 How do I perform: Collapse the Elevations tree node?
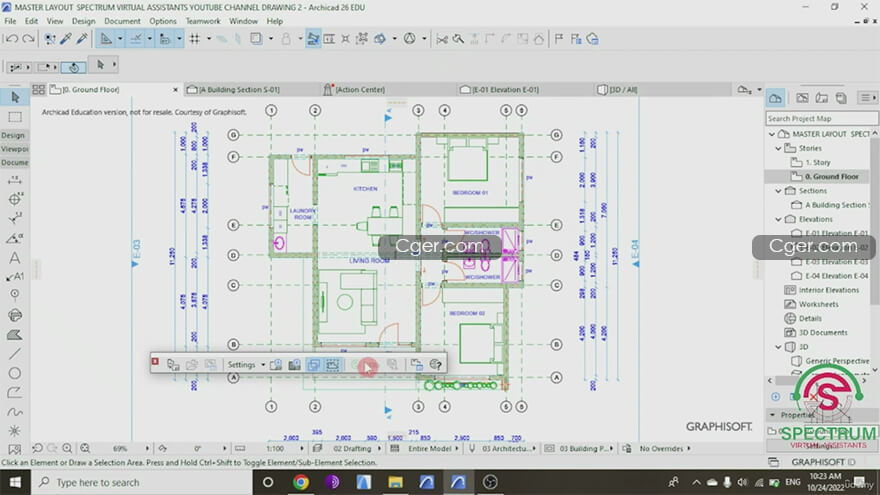point(778,219)
